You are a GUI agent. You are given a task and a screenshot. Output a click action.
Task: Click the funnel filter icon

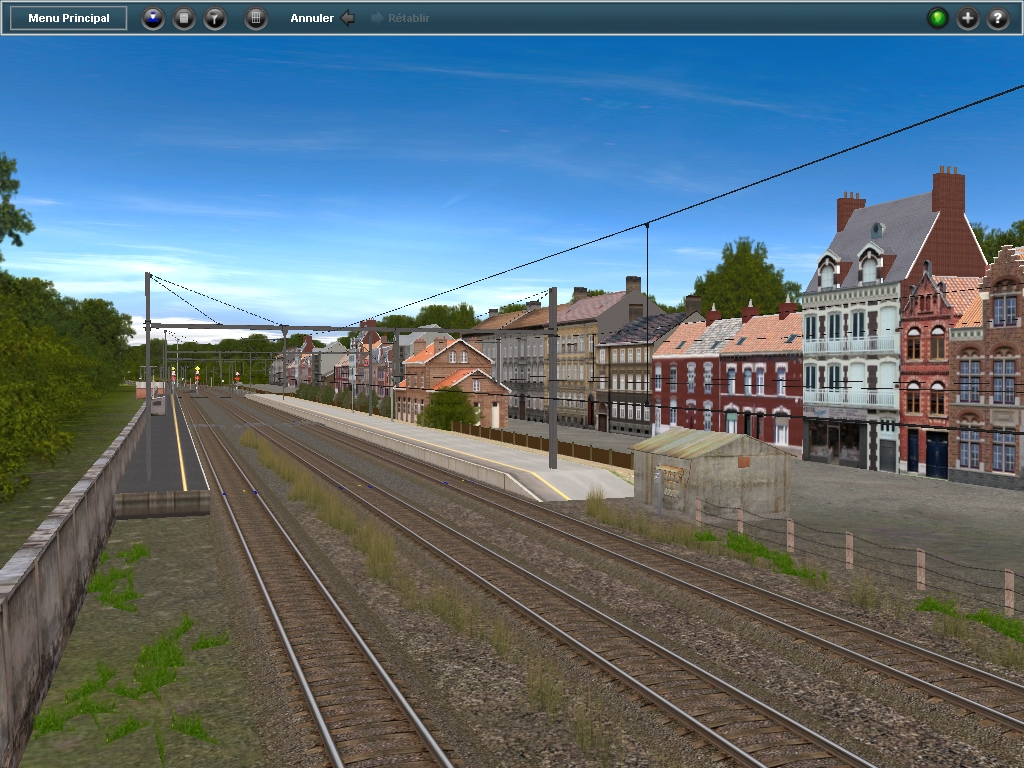point(215,18)
